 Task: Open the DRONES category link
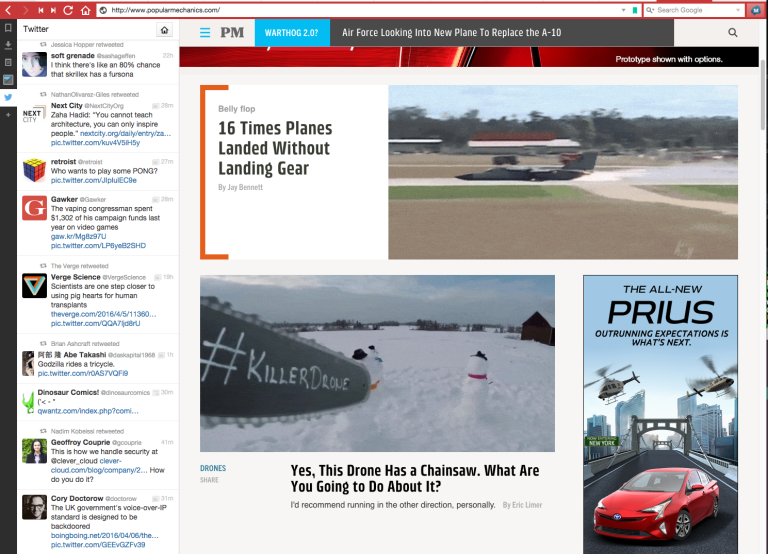pos(213,468)
